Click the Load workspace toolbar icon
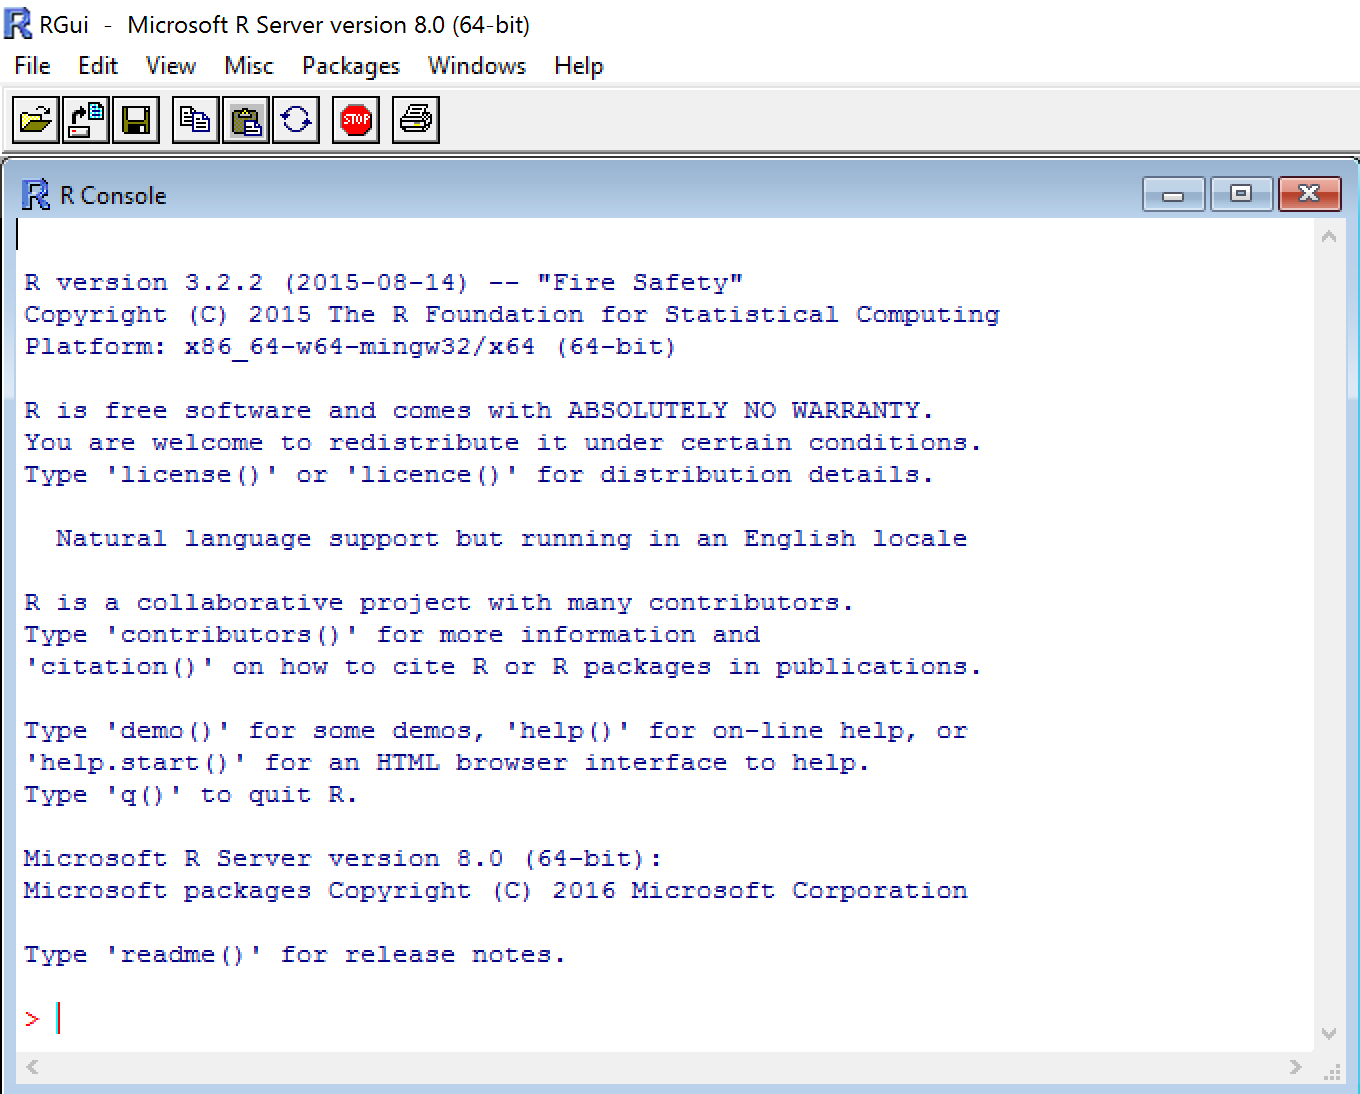 click(85, 120)
